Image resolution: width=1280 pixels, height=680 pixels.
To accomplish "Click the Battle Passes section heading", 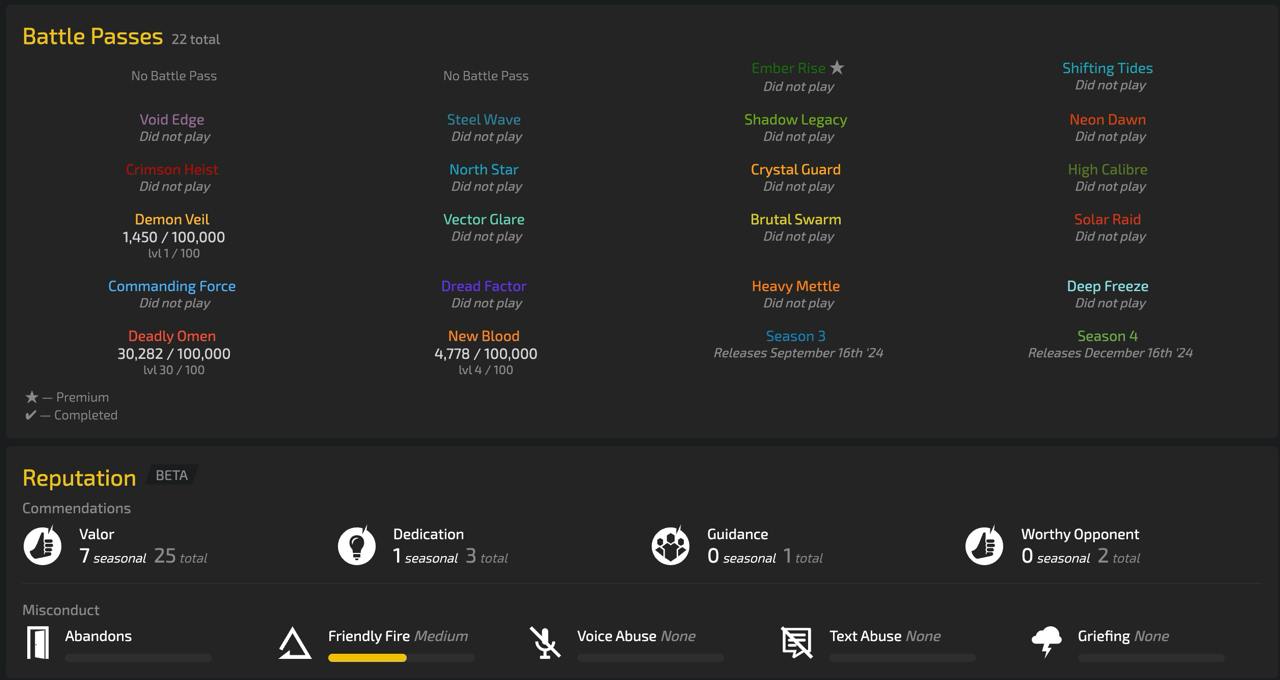I will (x=92, y=37).
